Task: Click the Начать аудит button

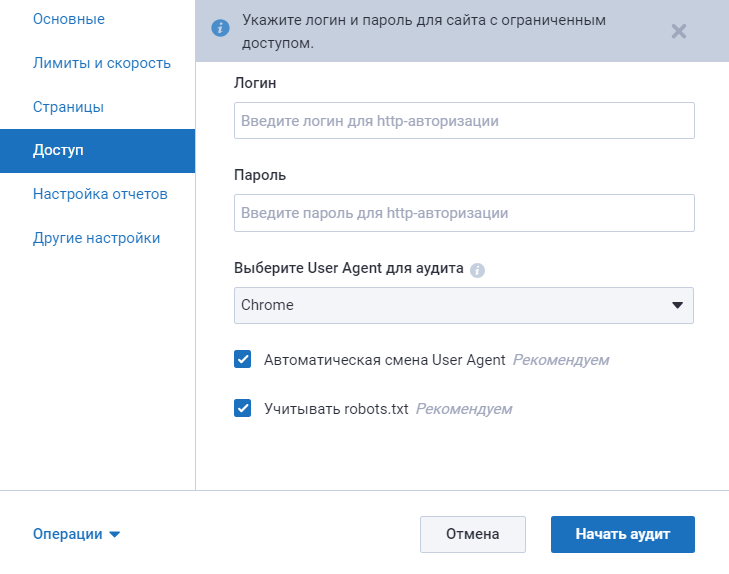Action: (622, 534)
